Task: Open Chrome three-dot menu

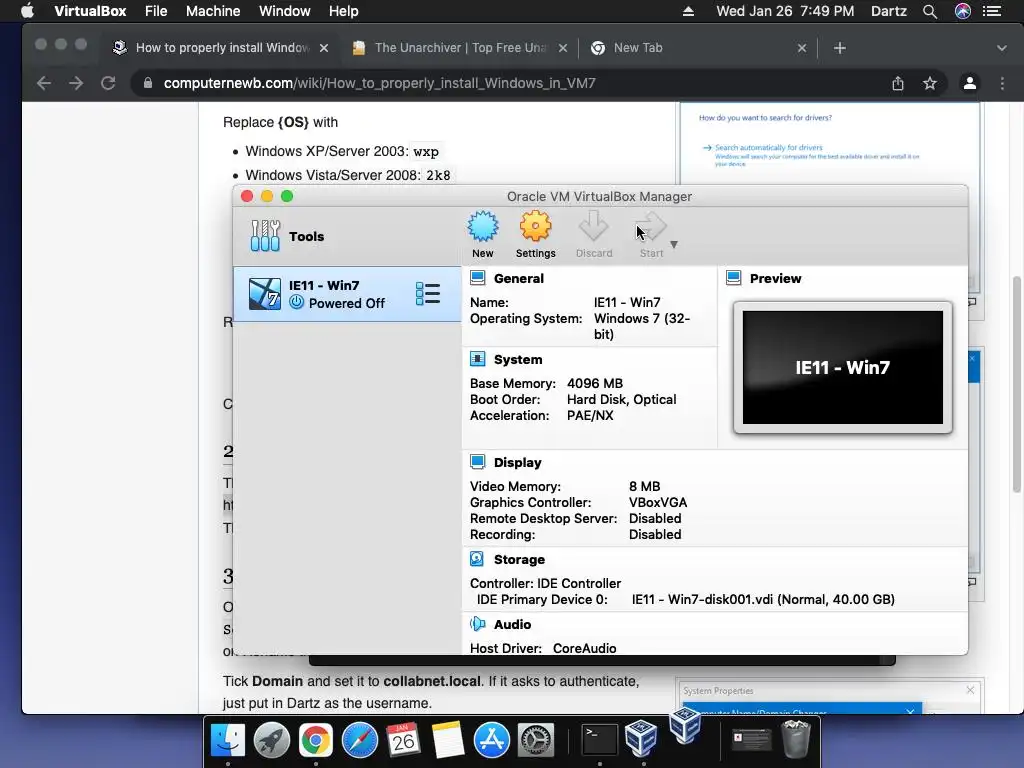Action: tap(1002, 83)
